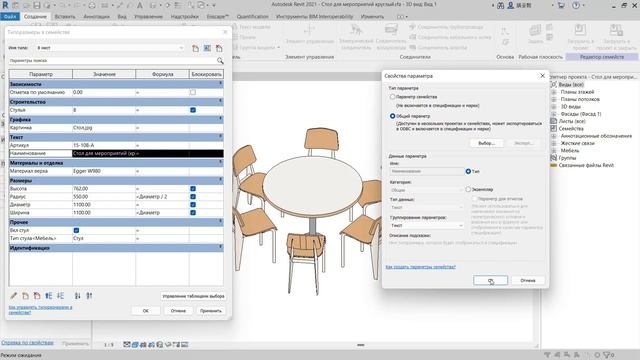Switch to the Изменить ribbon tab
Screen dimensions: 640x360
tap(372, 17)
